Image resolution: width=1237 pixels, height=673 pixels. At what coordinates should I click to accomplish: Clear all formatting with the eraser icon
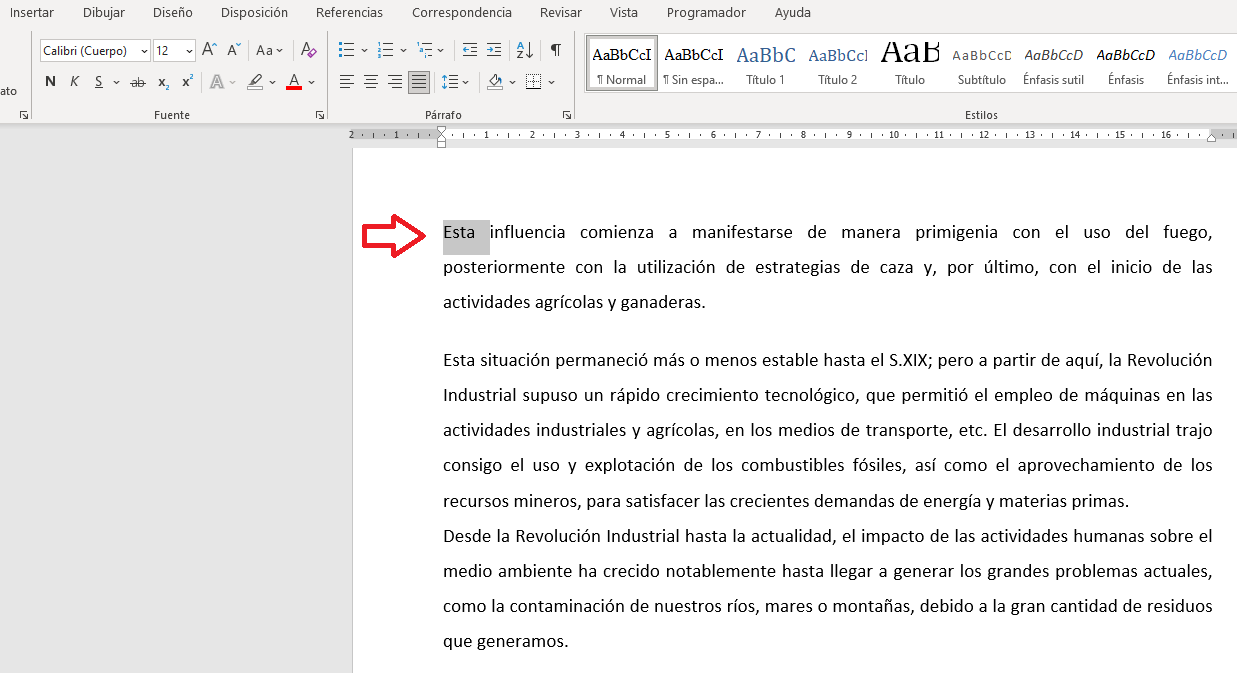tap(309, 50)
